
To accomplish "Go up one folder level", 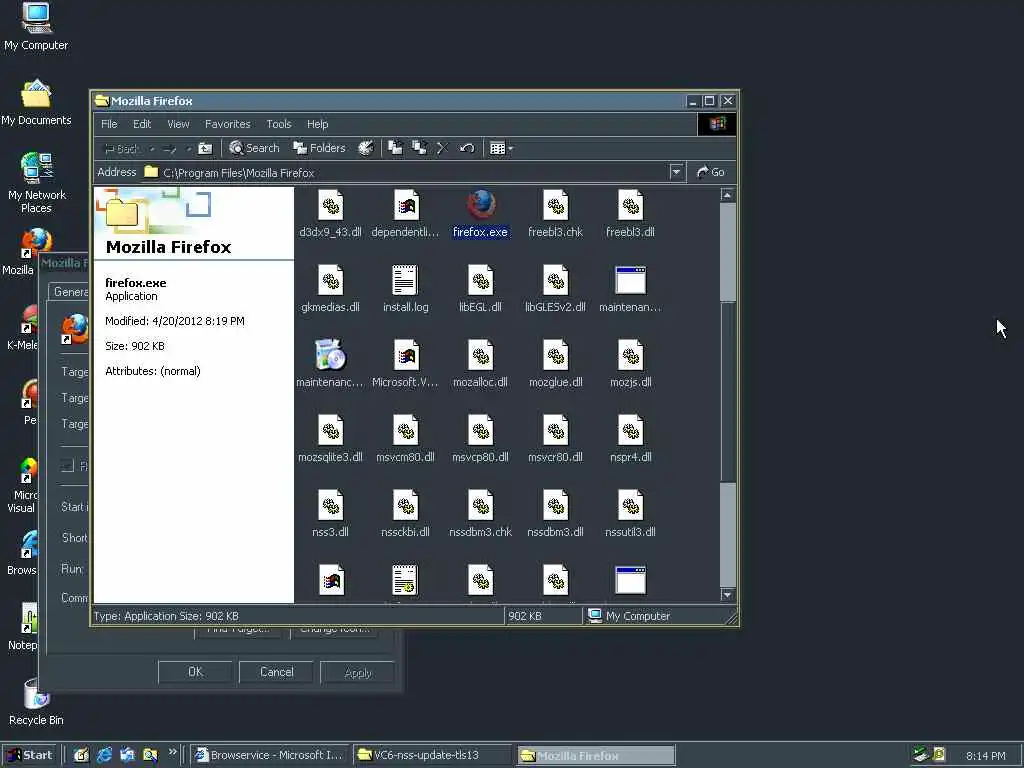I will click(x=205, y=148).
